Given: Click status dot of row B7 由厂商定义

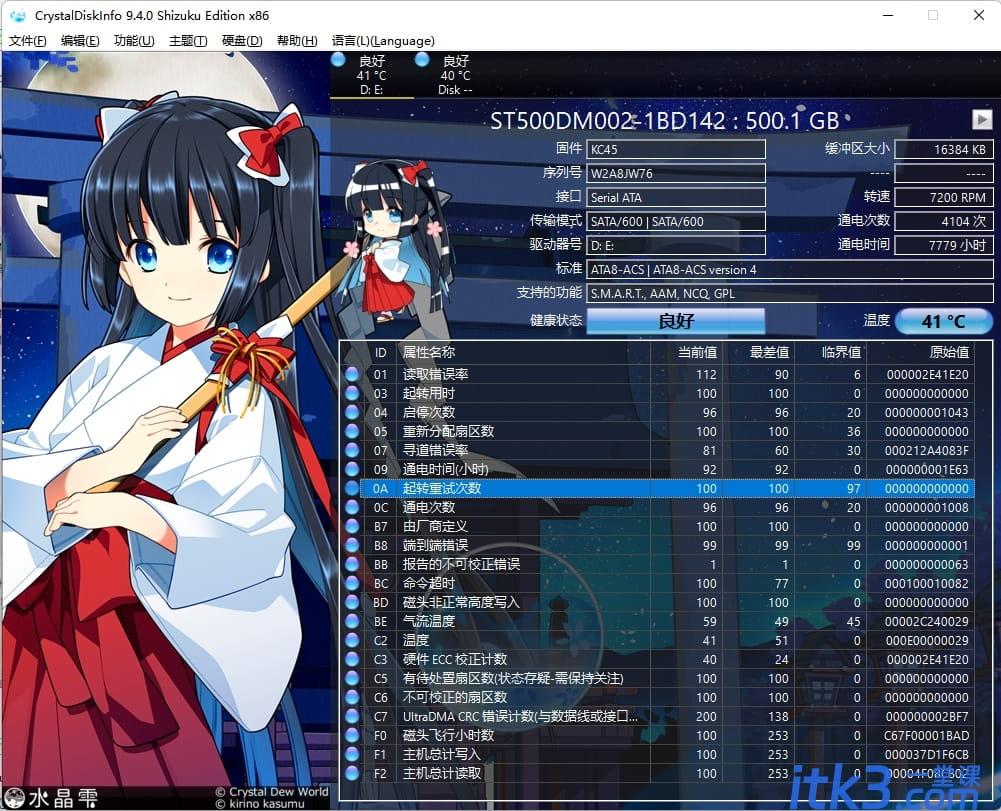Looking at the screenshot, I should pyautogui.click(x=352, y=526).
